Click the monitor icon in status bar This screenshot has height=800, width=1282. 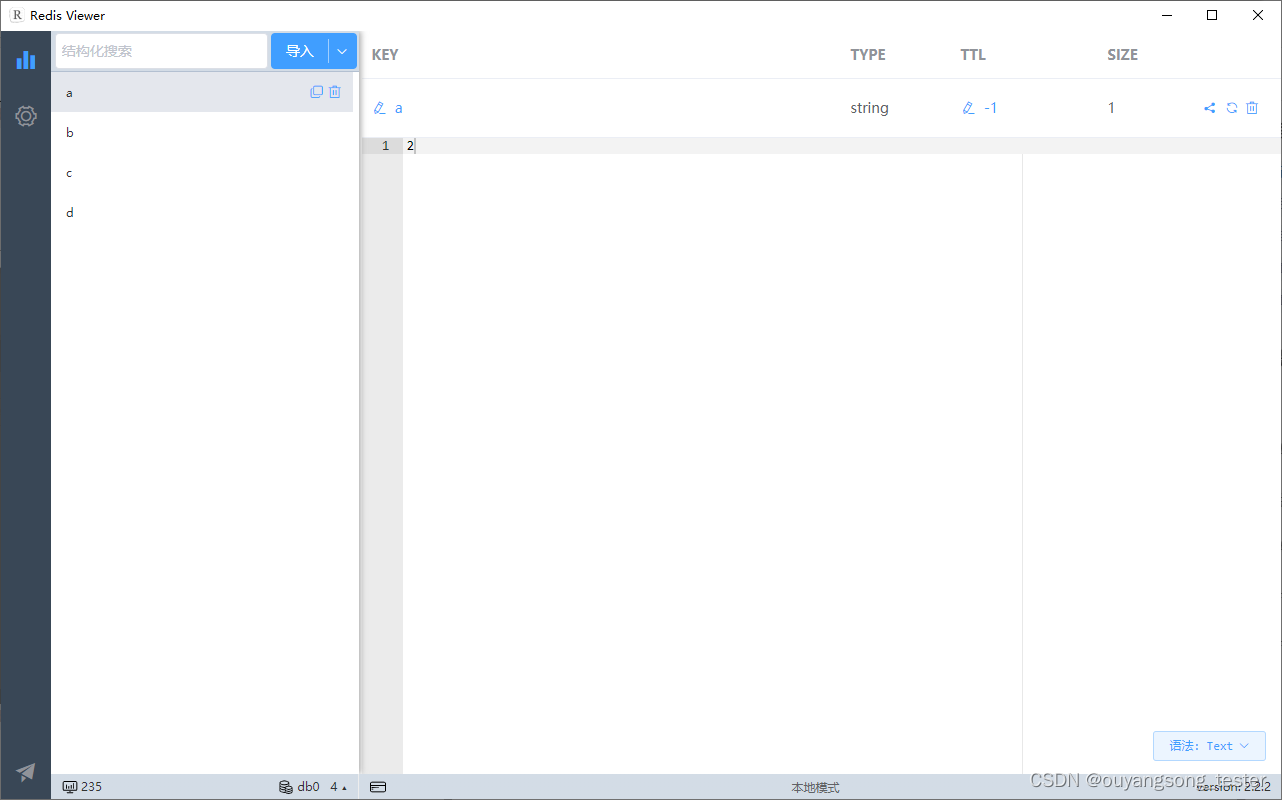click(70, 787)
